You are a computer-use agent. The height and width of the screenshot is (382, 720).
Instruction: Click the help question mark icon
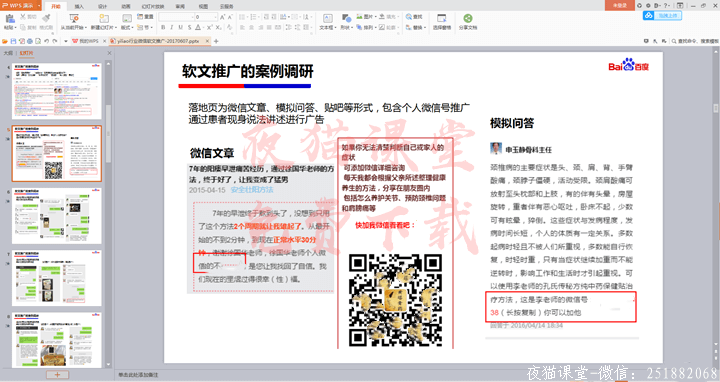[666, 6]
